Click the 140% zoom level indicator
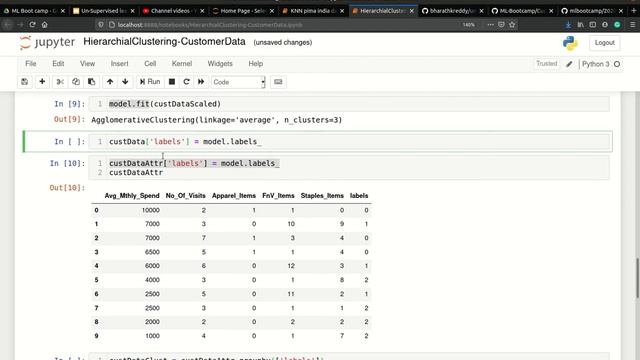This screenshot has width=640, height=360. click(x=469, y=25)
